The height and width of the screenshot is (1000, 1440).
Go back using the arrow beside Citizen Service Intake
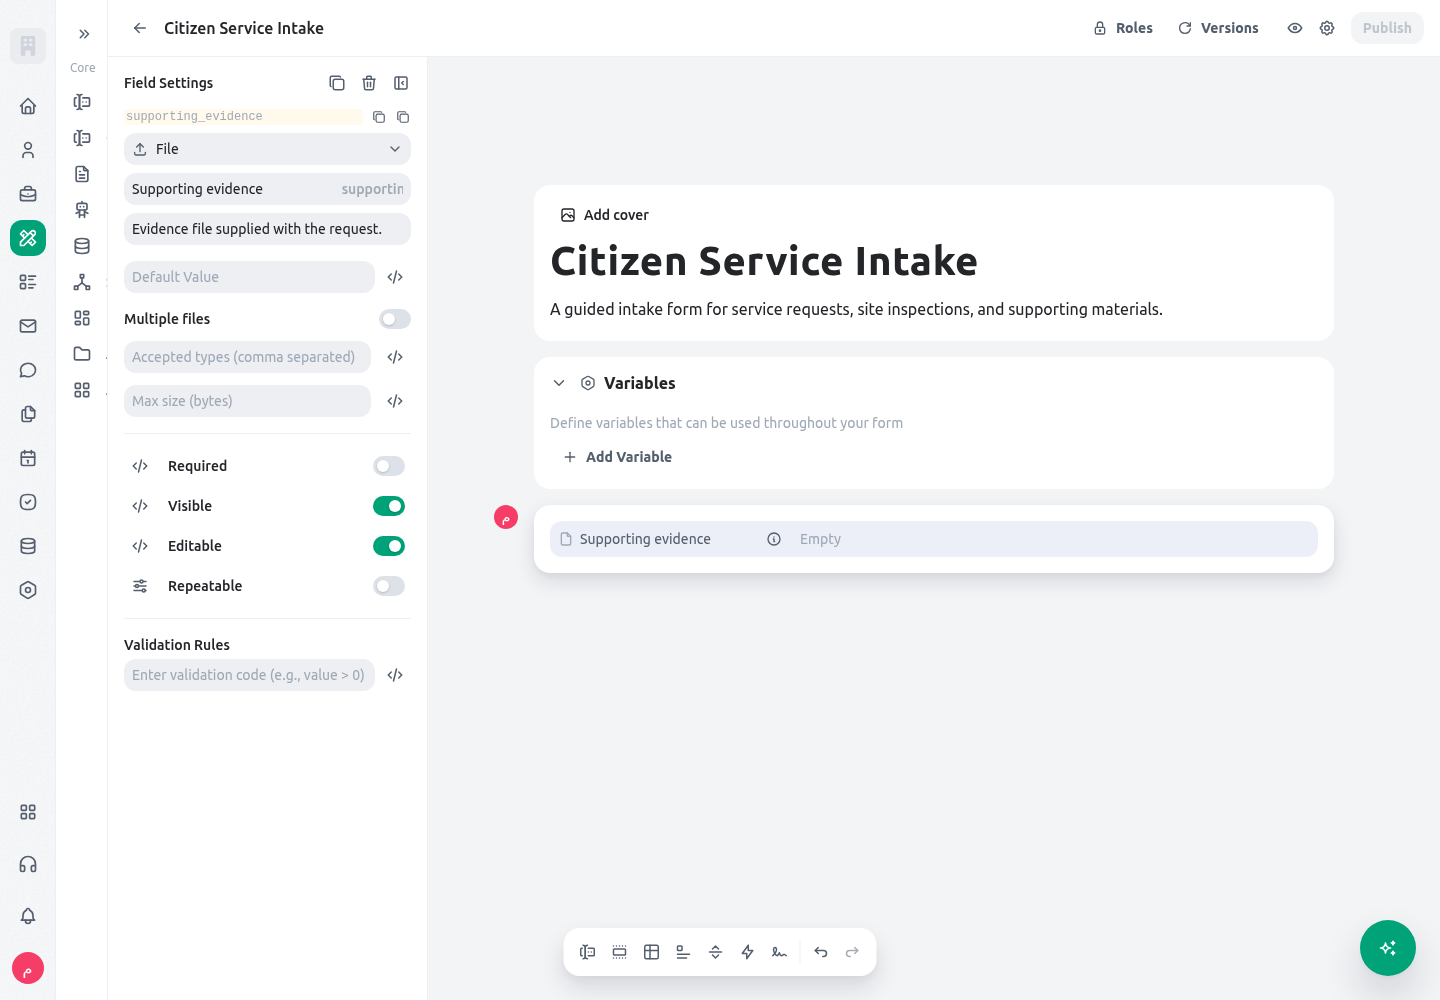[140, 28]
